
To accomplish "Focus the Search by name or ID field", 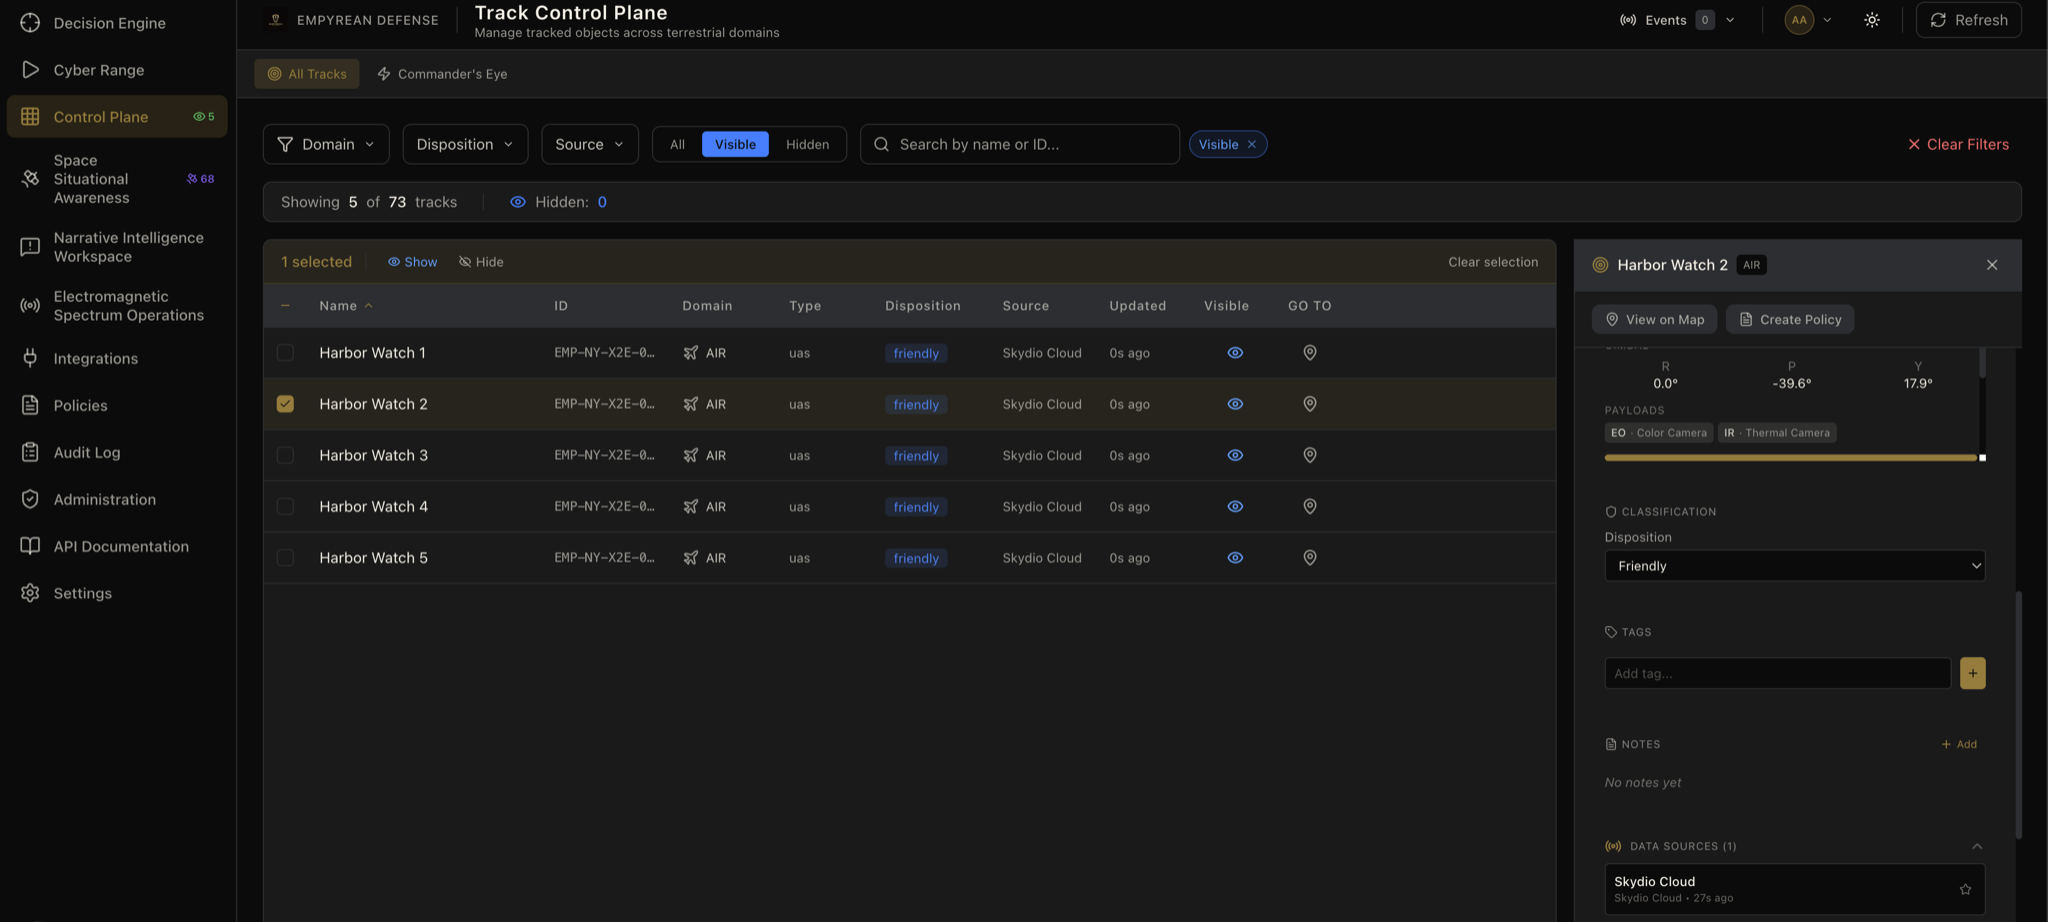I will pyautogui.click(x=1020, y=144).
